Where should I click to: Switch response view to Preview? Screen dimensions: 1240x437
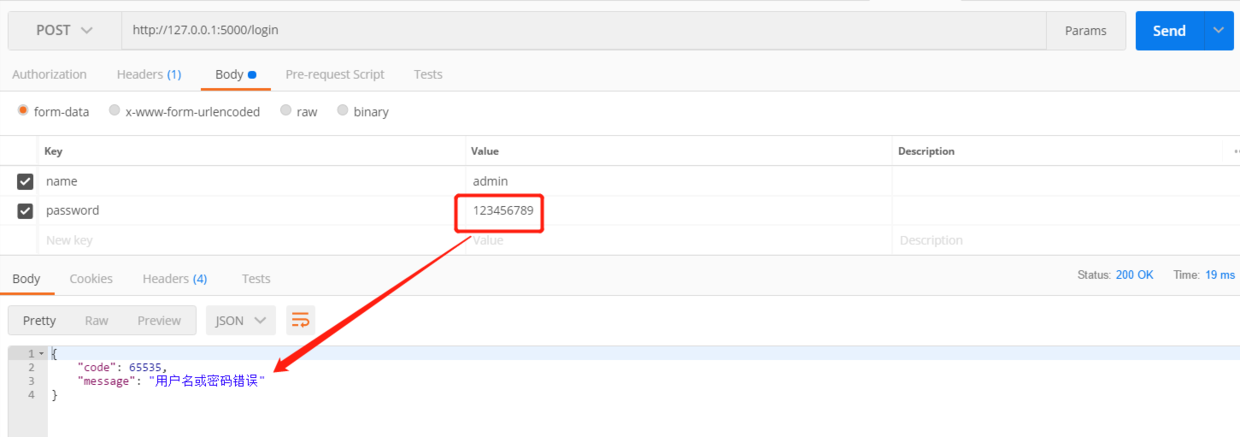click(x=159, y=320)
